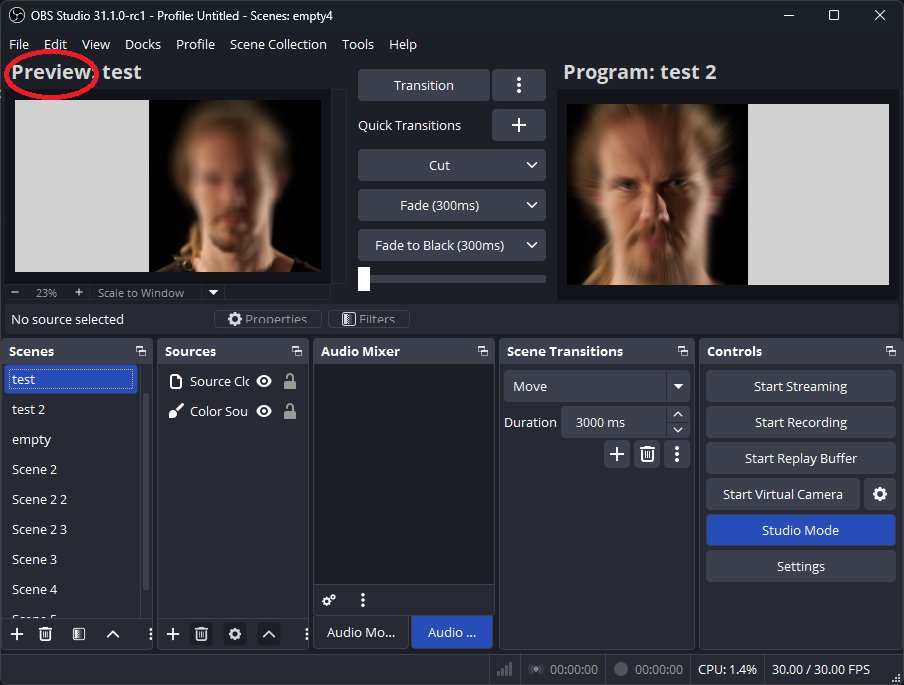904x685 pixels.
Task: Expand the Fade (300ms) quick transition dropdown
Action: coord(532,205)
